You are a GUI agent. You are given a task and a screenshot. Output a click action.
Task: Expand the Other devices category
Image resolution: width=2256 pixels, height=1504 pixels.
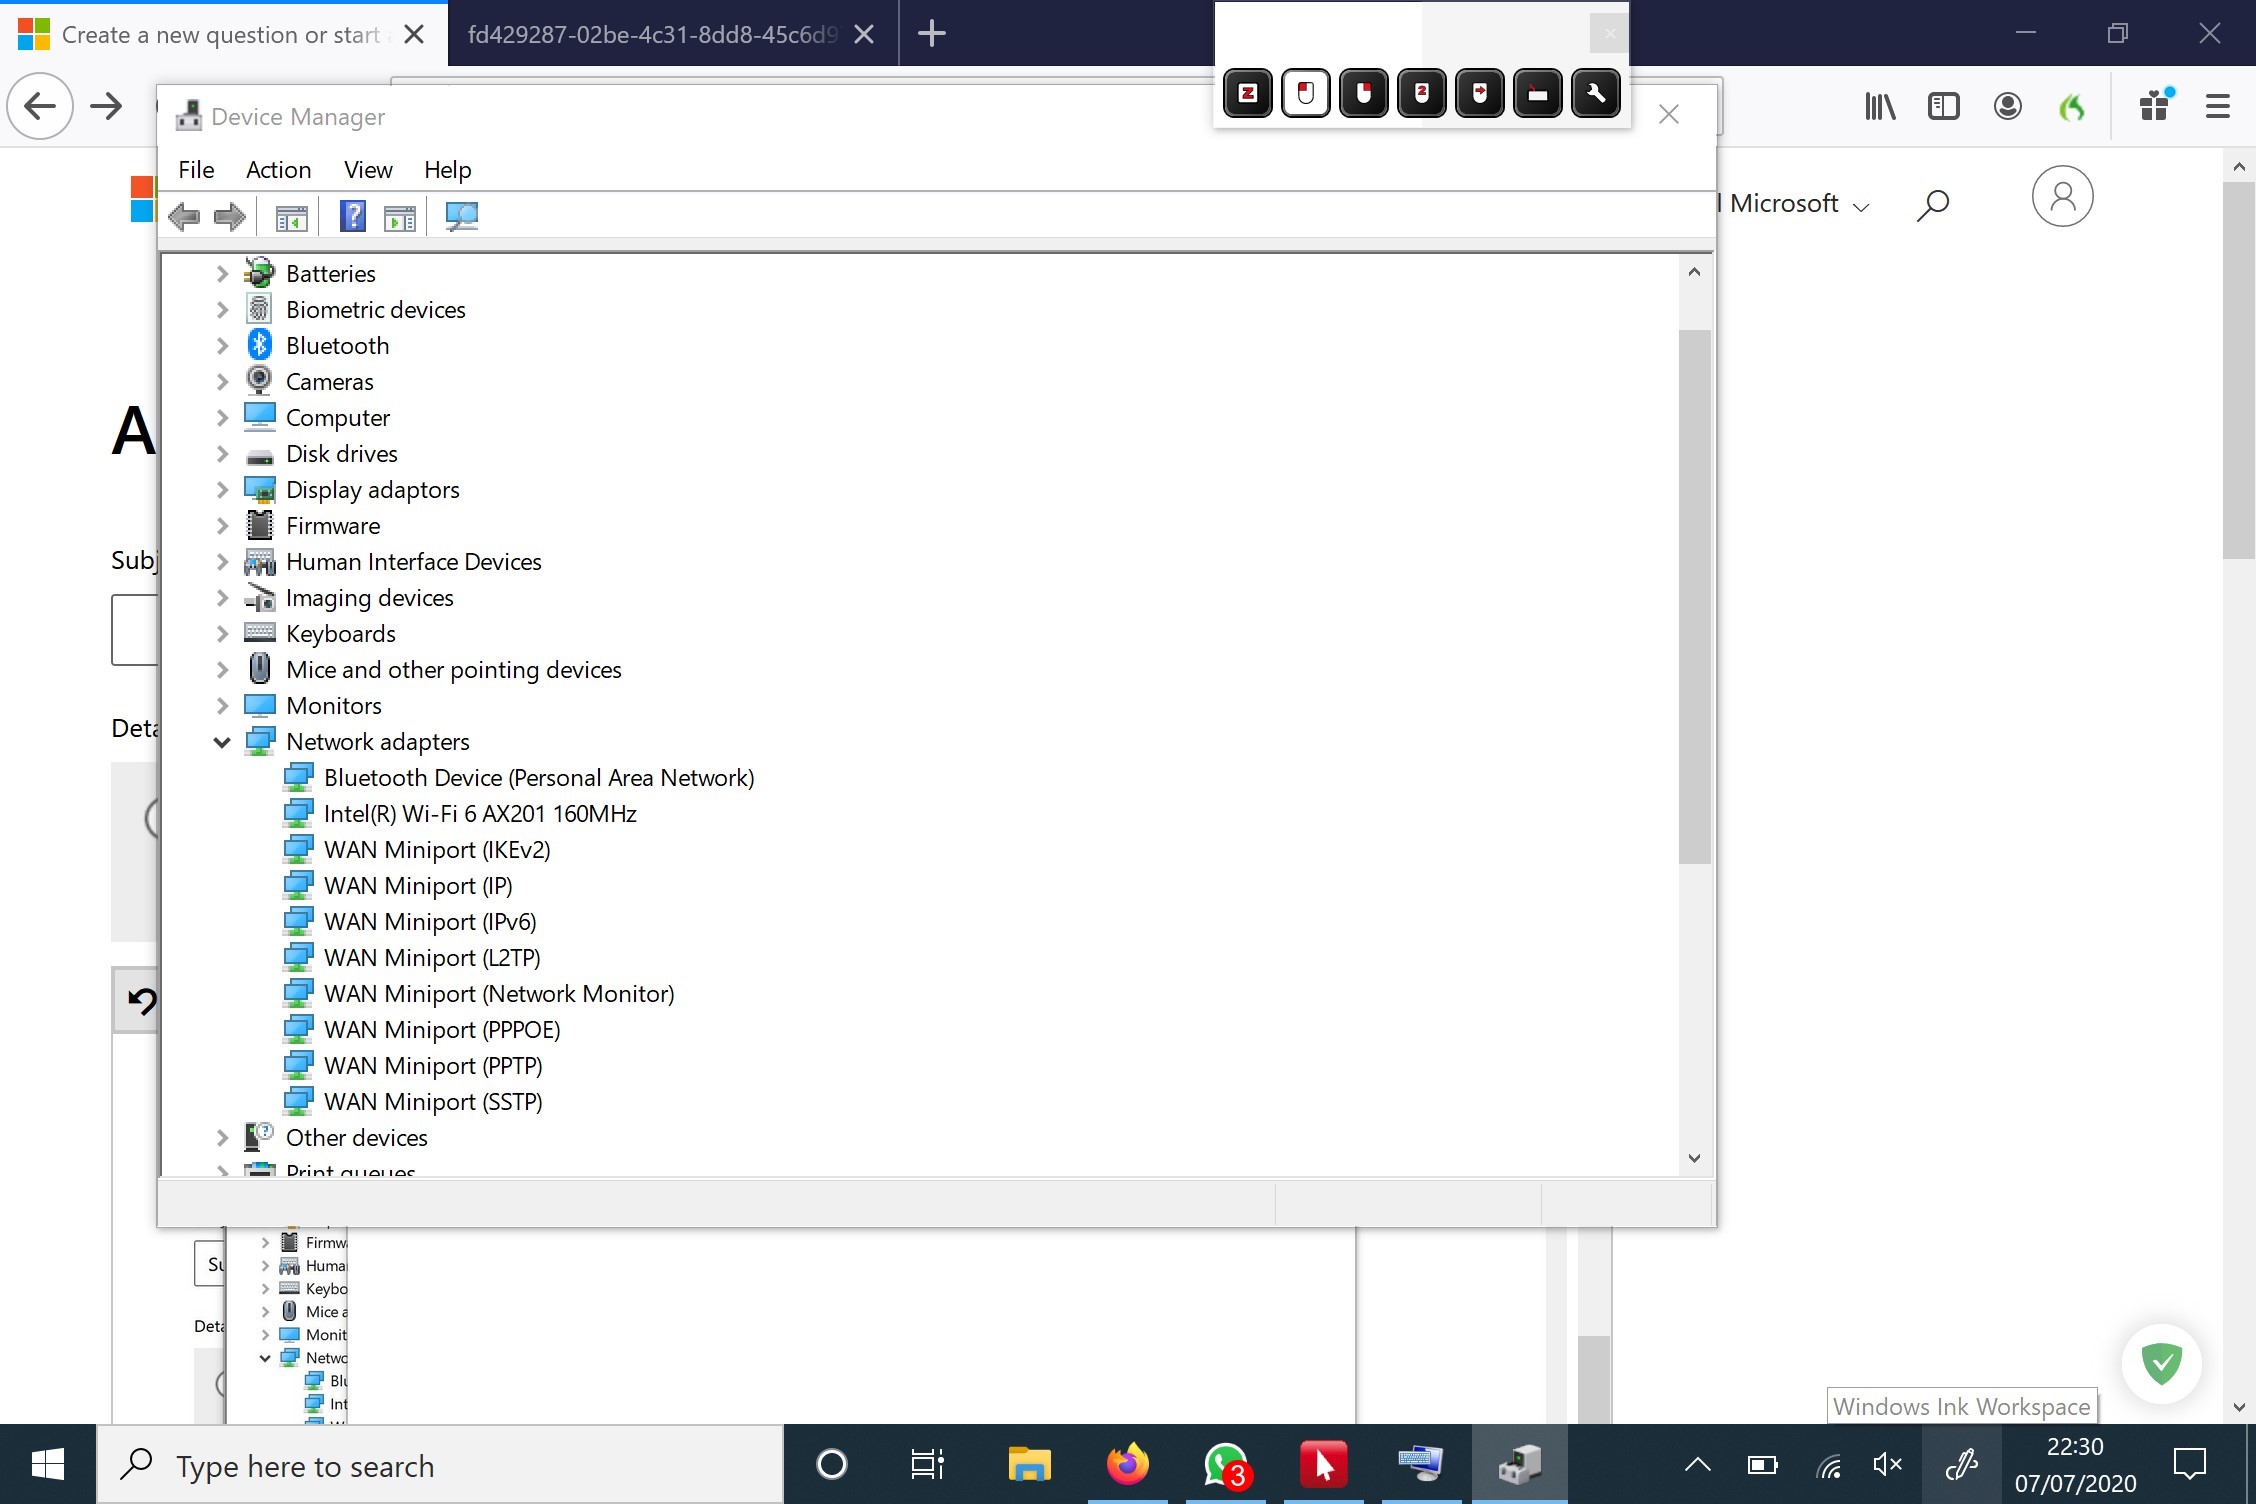222,1138
